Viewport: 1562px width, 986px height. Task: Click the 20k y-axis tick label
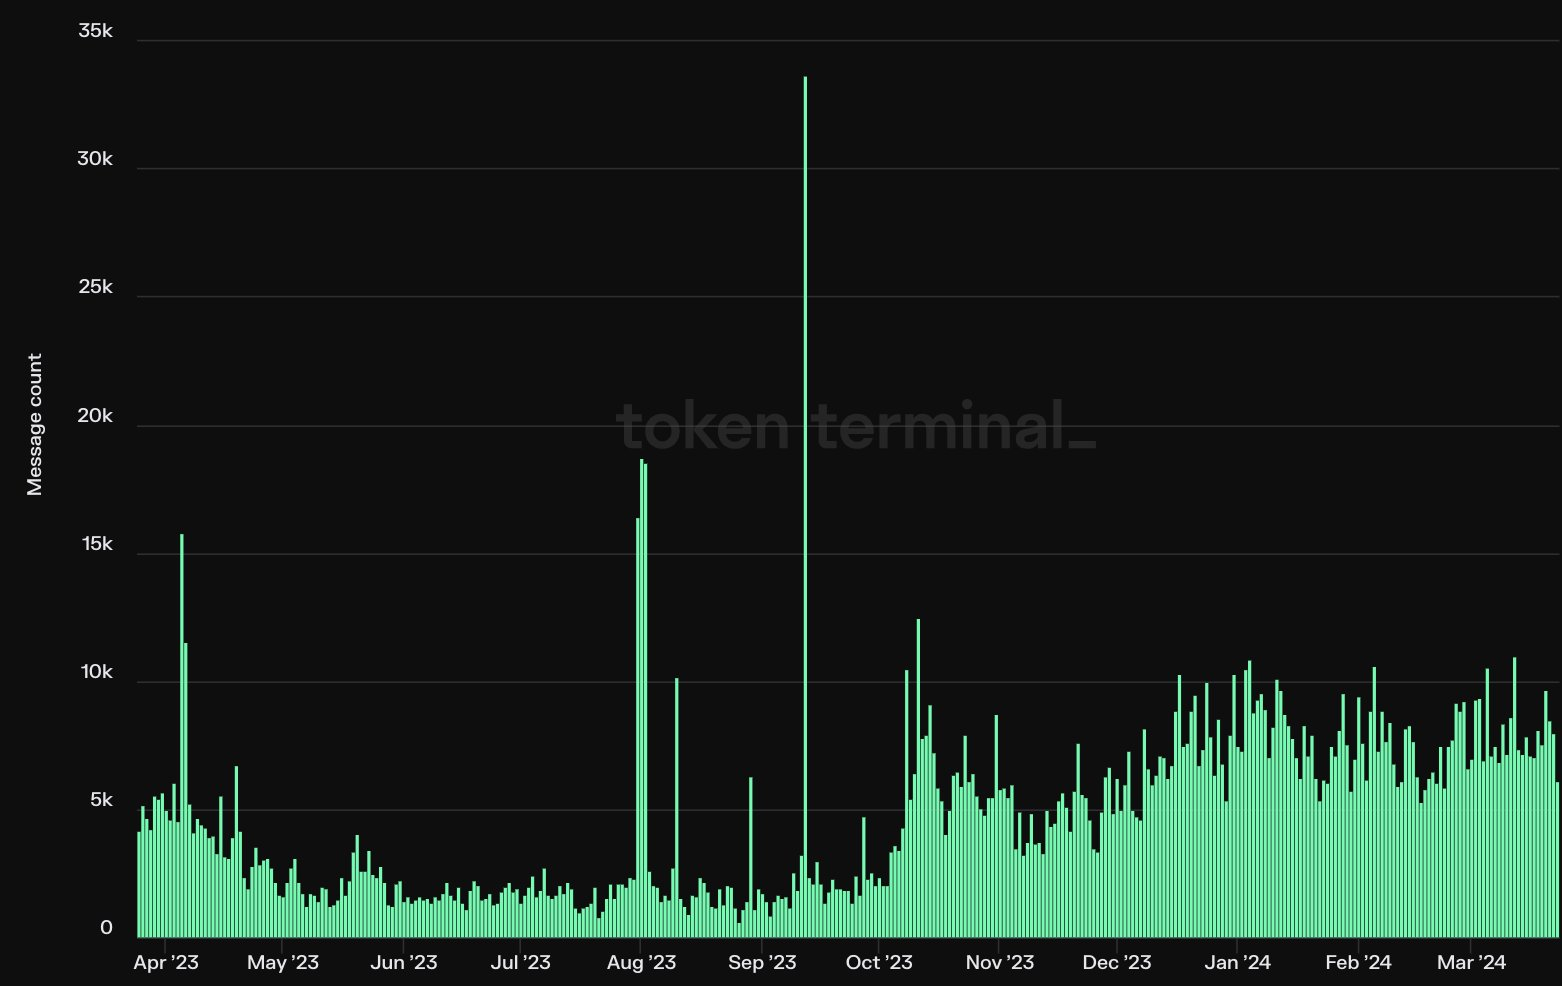pyautogui.click(x=96, y=416)
